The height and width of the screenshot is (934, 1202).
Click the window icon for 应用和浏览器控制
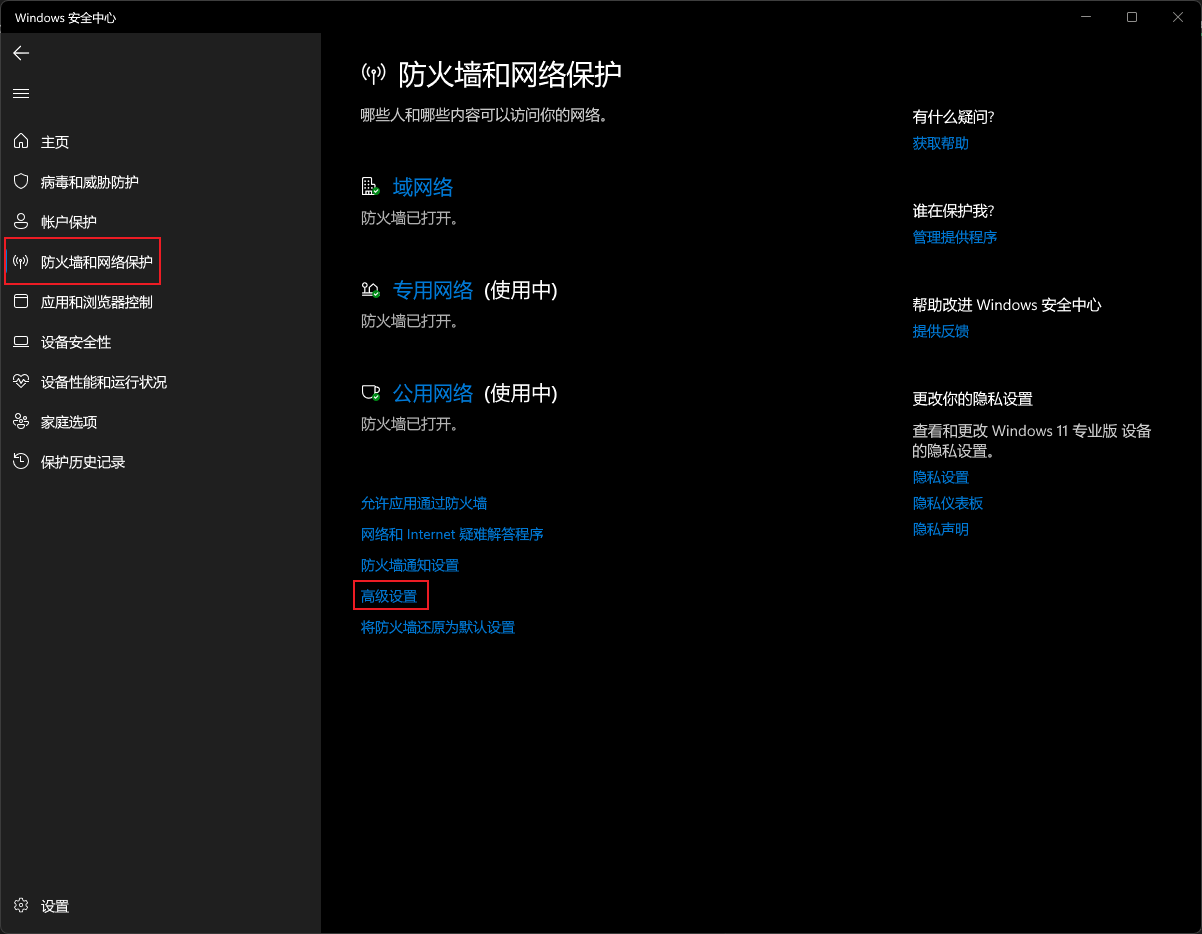pyautogui.click(x=21, y=302)
